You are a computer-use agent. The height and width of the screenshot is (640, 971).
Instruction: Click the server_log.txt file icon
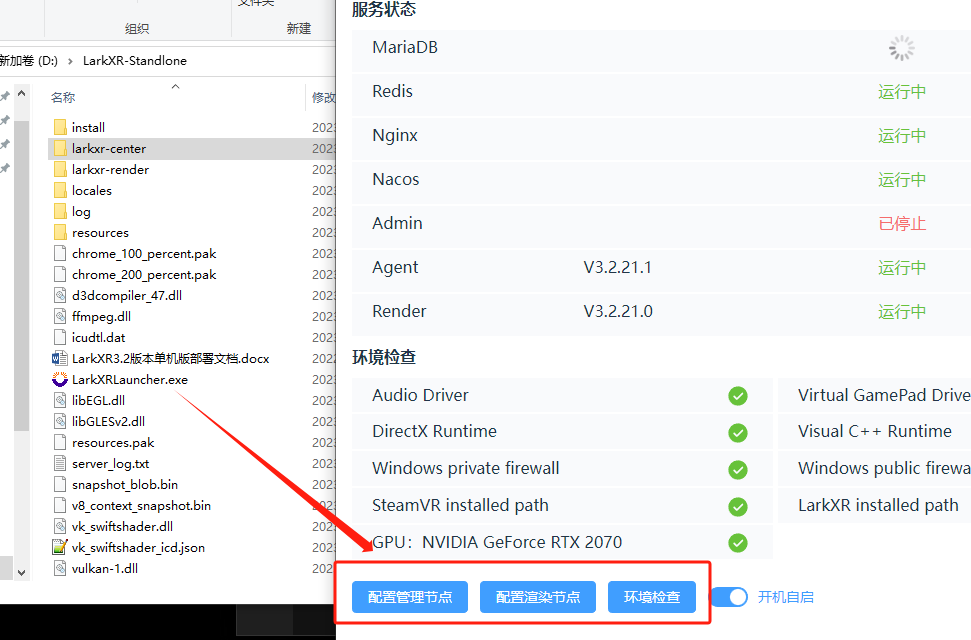click(x=60, y=463)
